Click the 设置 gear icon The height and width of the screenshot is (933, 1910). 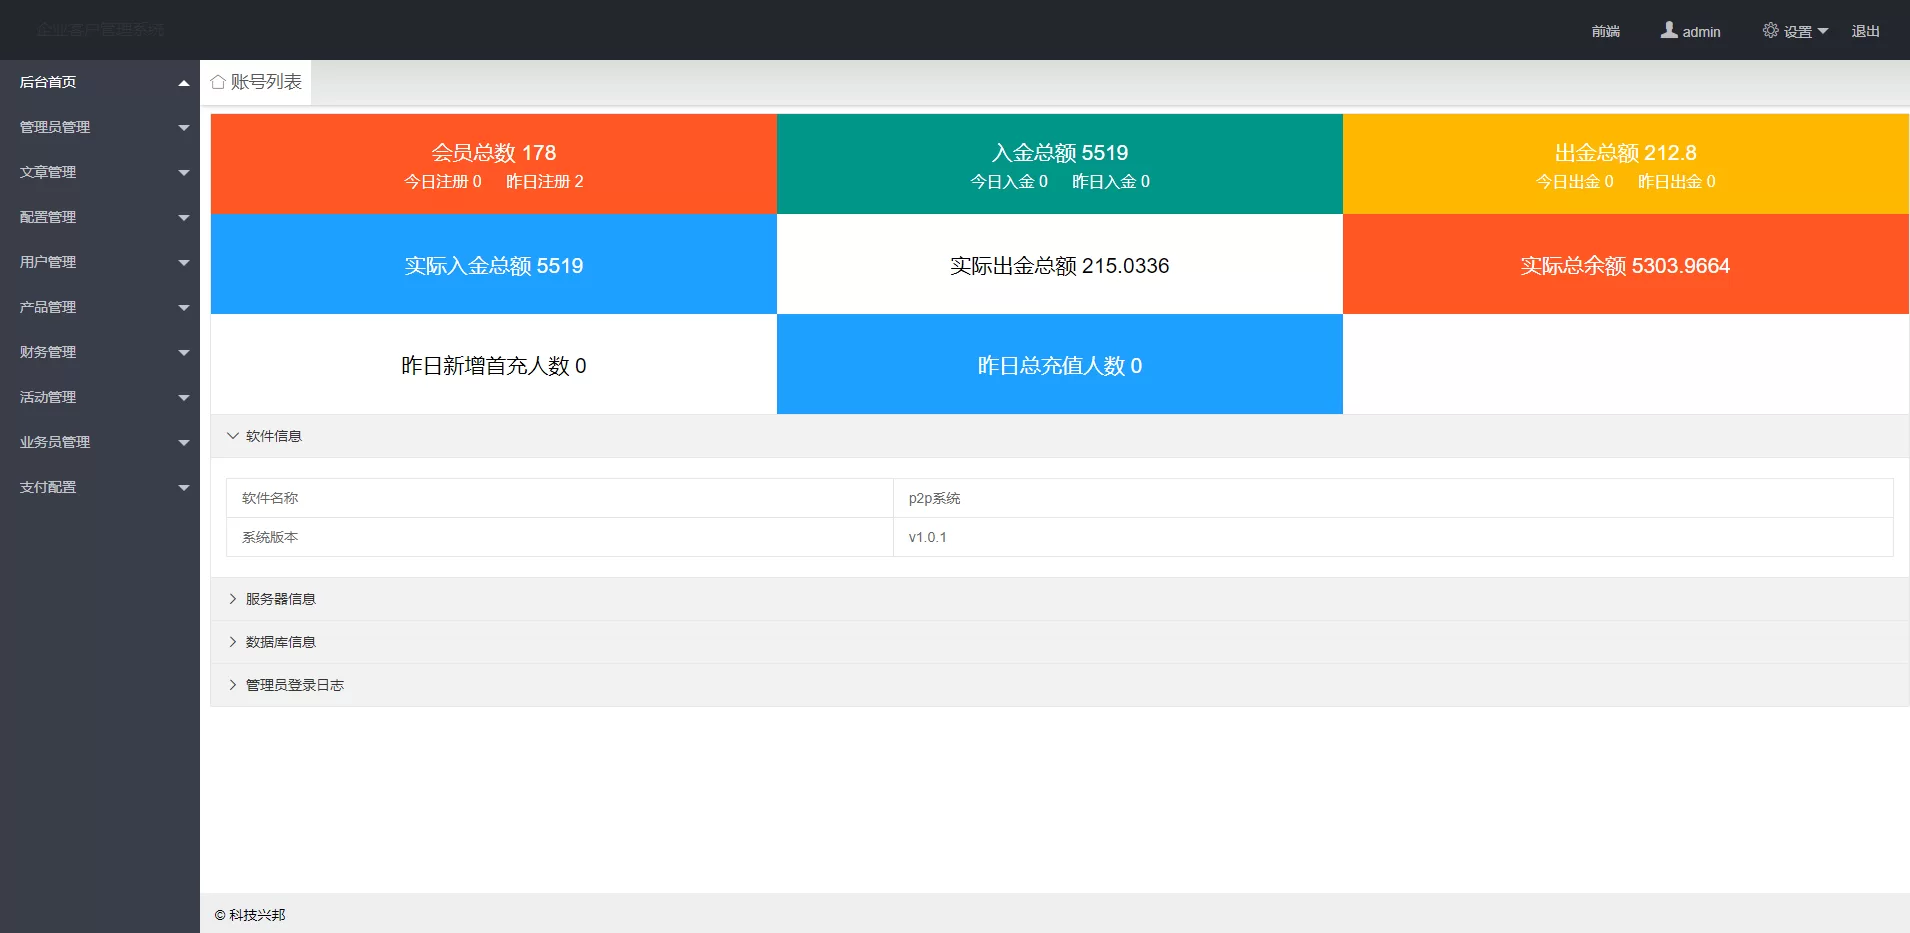click(1770, 31)
